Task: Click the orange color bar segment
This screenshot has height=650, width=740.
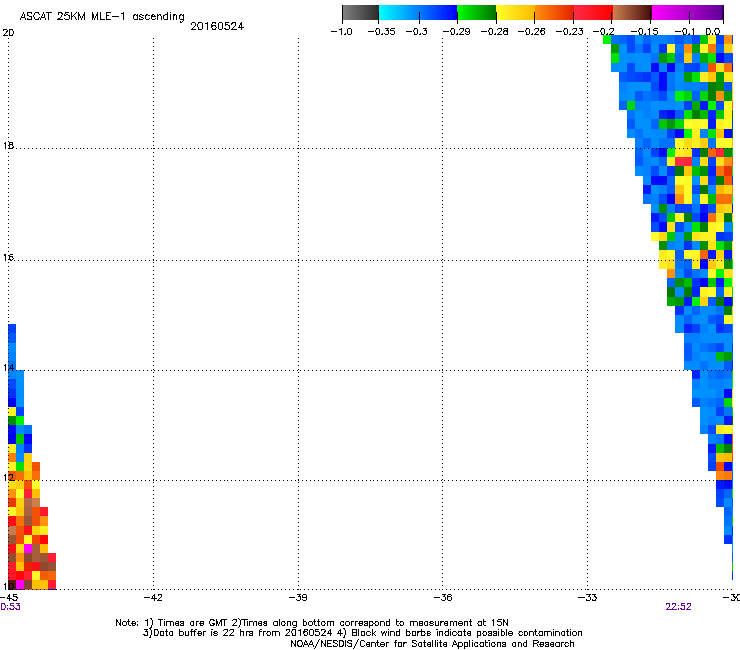Action: pos(554,13)
